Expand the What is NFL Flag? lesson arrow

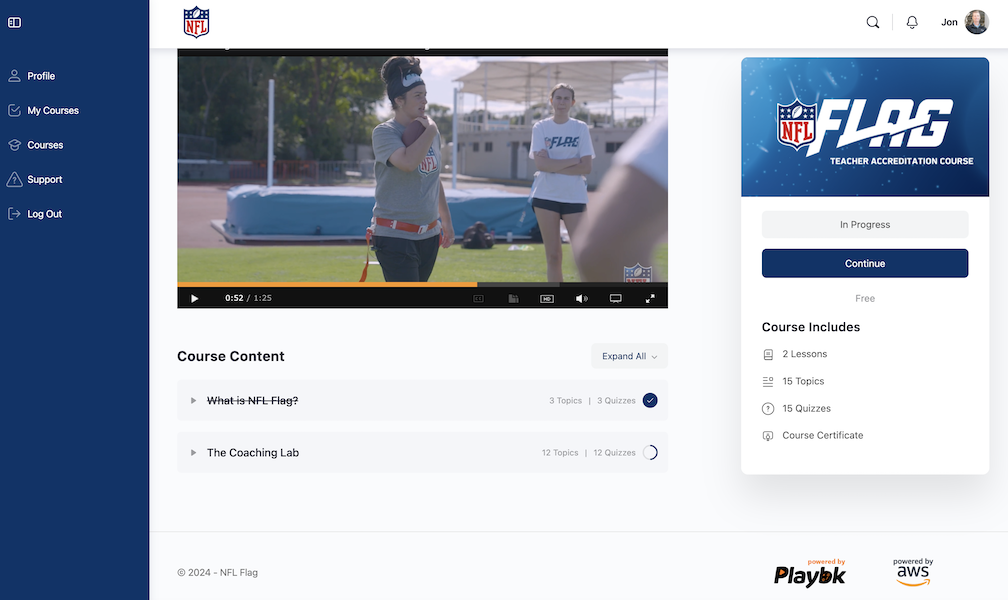[x=193, y=401]
